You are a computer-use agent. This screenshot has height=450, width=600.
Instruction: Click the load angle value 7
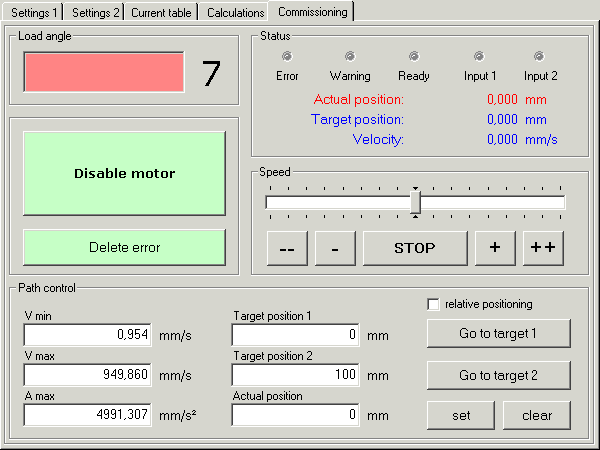(211, 73)
